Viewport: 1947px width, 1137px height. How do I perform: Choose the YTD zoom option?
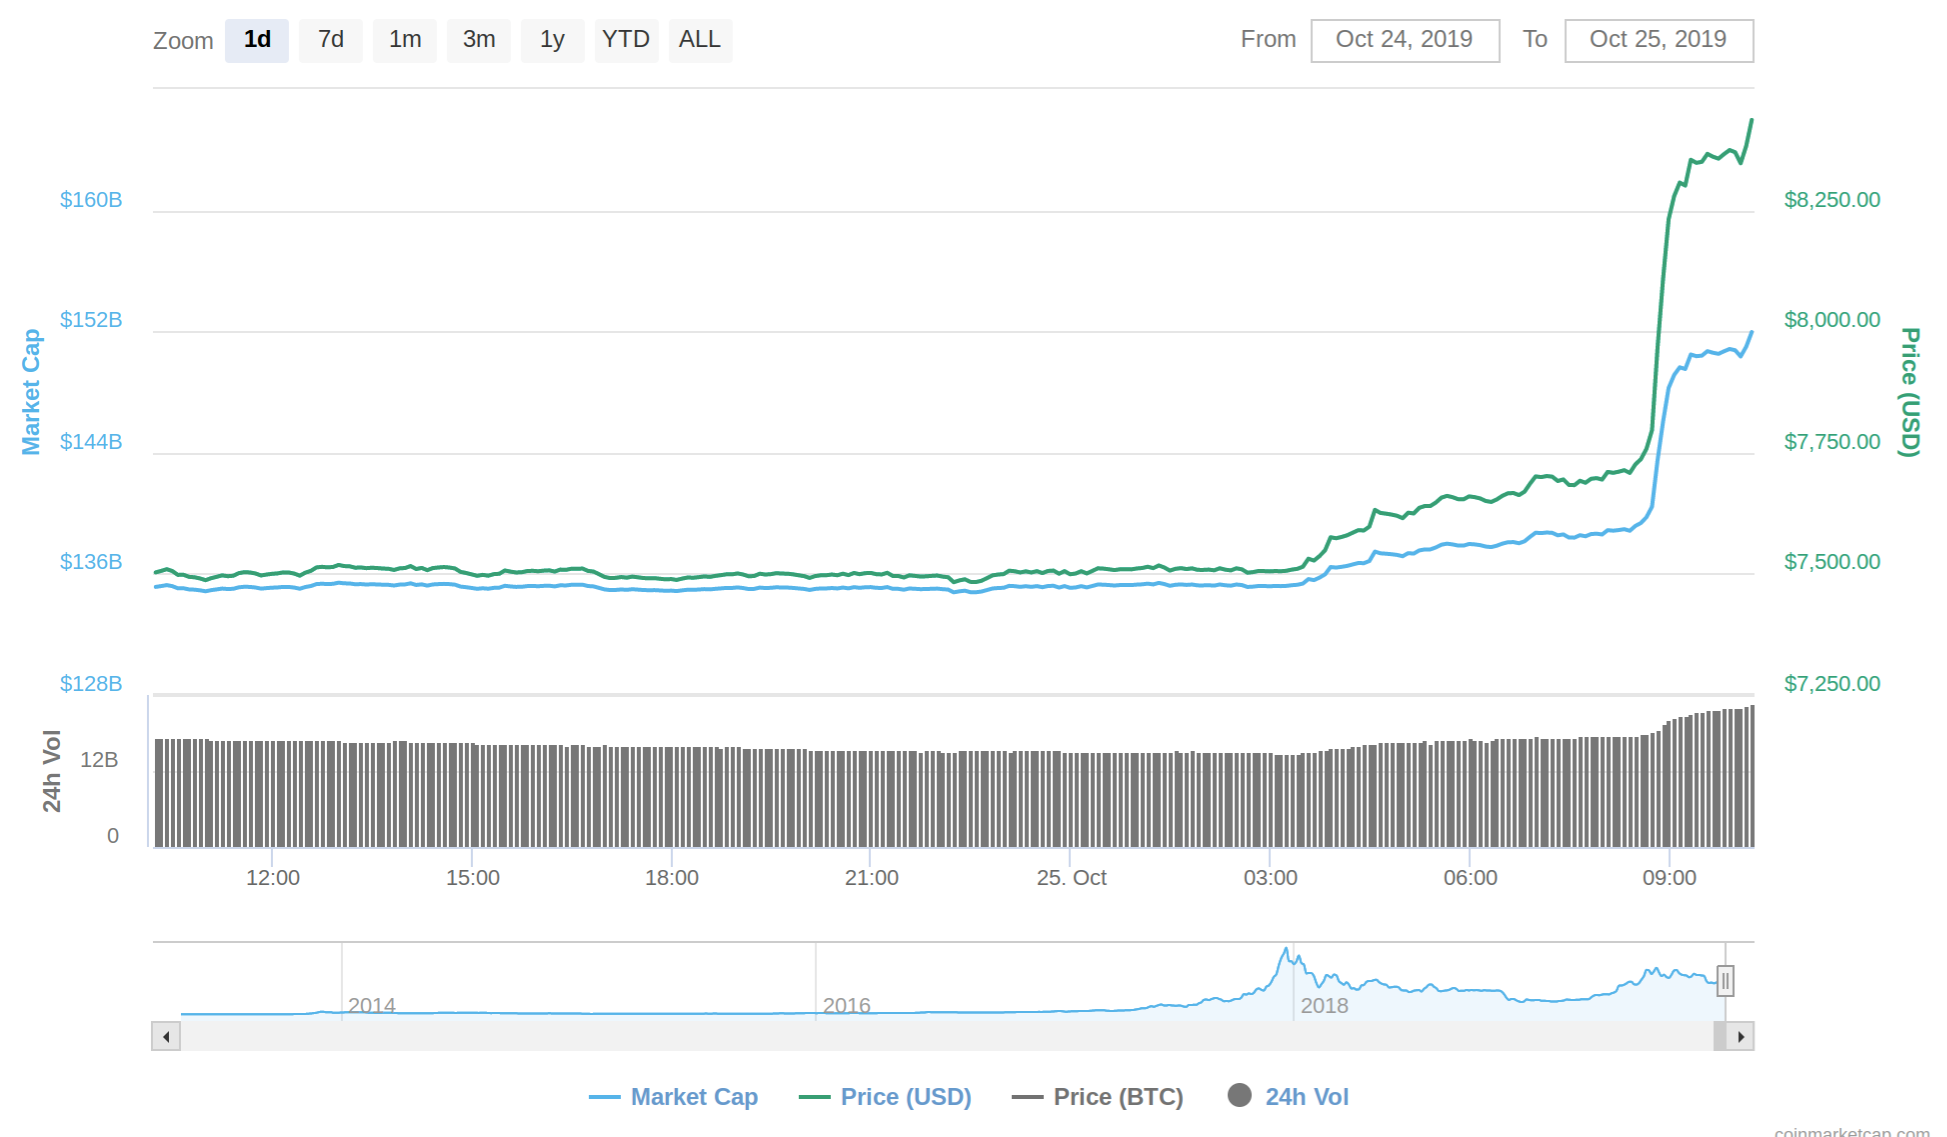627,40
